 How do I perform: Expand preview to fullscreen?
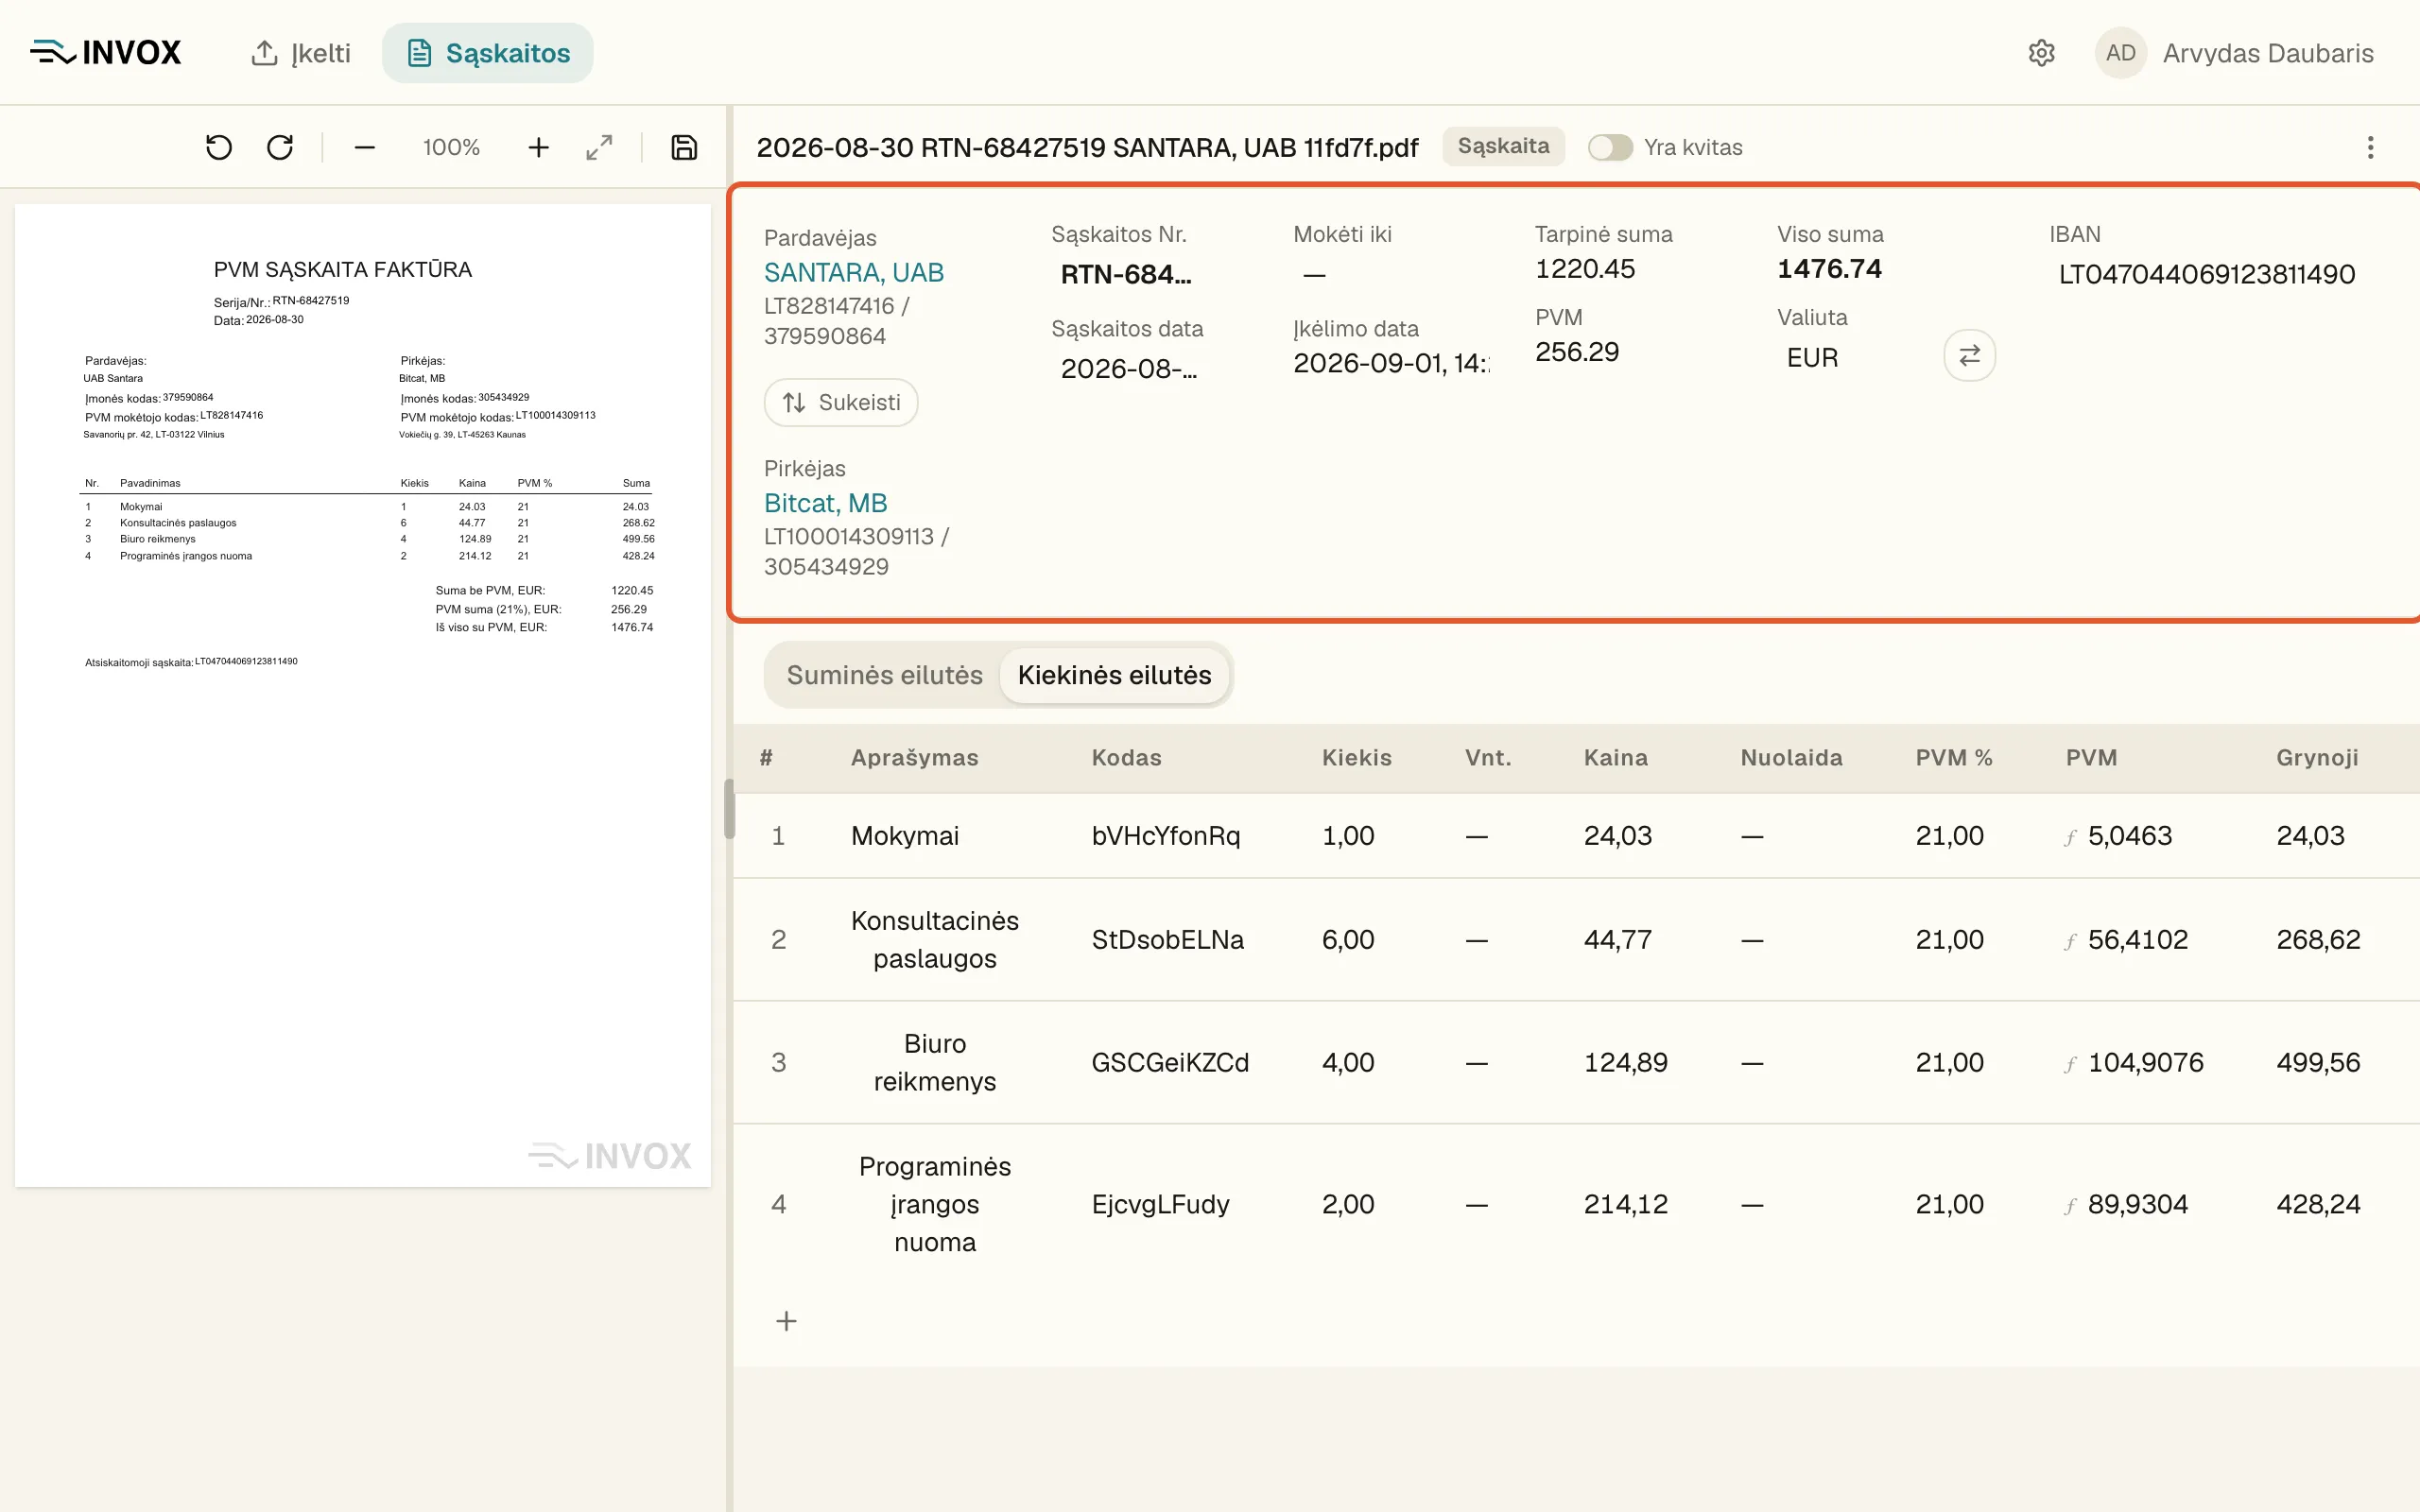(x=599, y=148)
